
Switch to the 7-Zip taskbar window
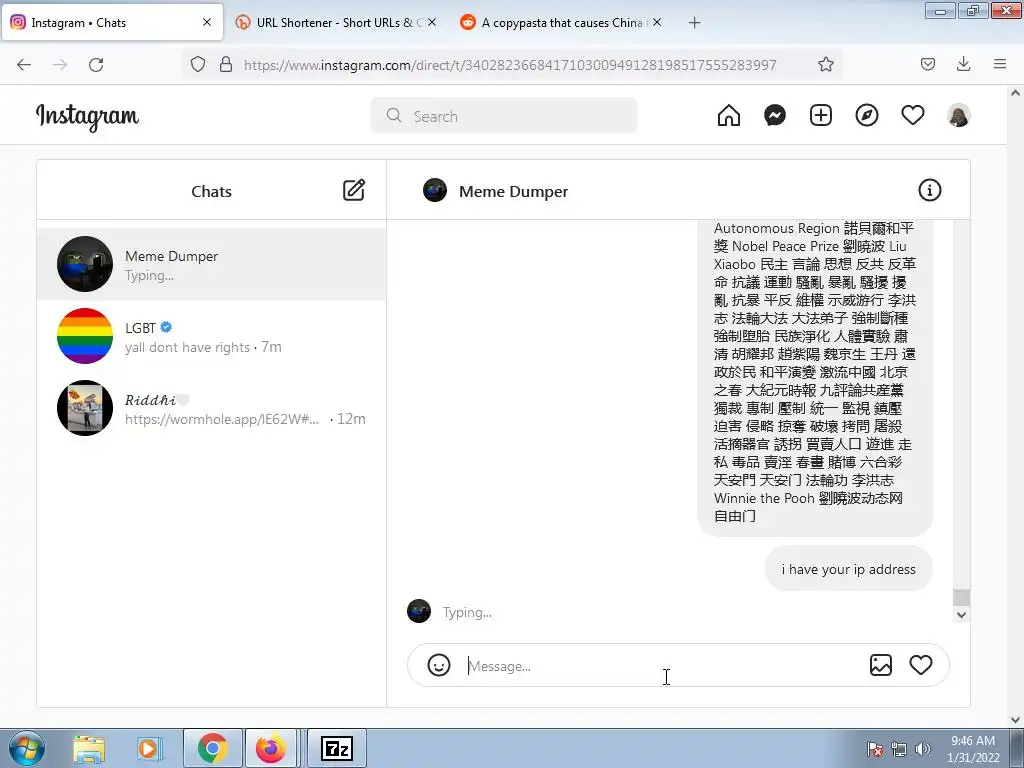(x=337, y=748)
